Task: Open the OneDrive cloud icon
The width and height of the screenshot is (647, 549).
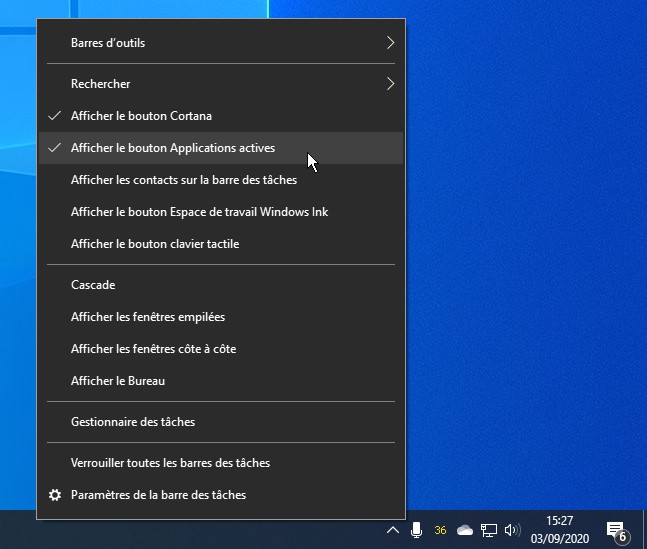Action: (465, 529)
